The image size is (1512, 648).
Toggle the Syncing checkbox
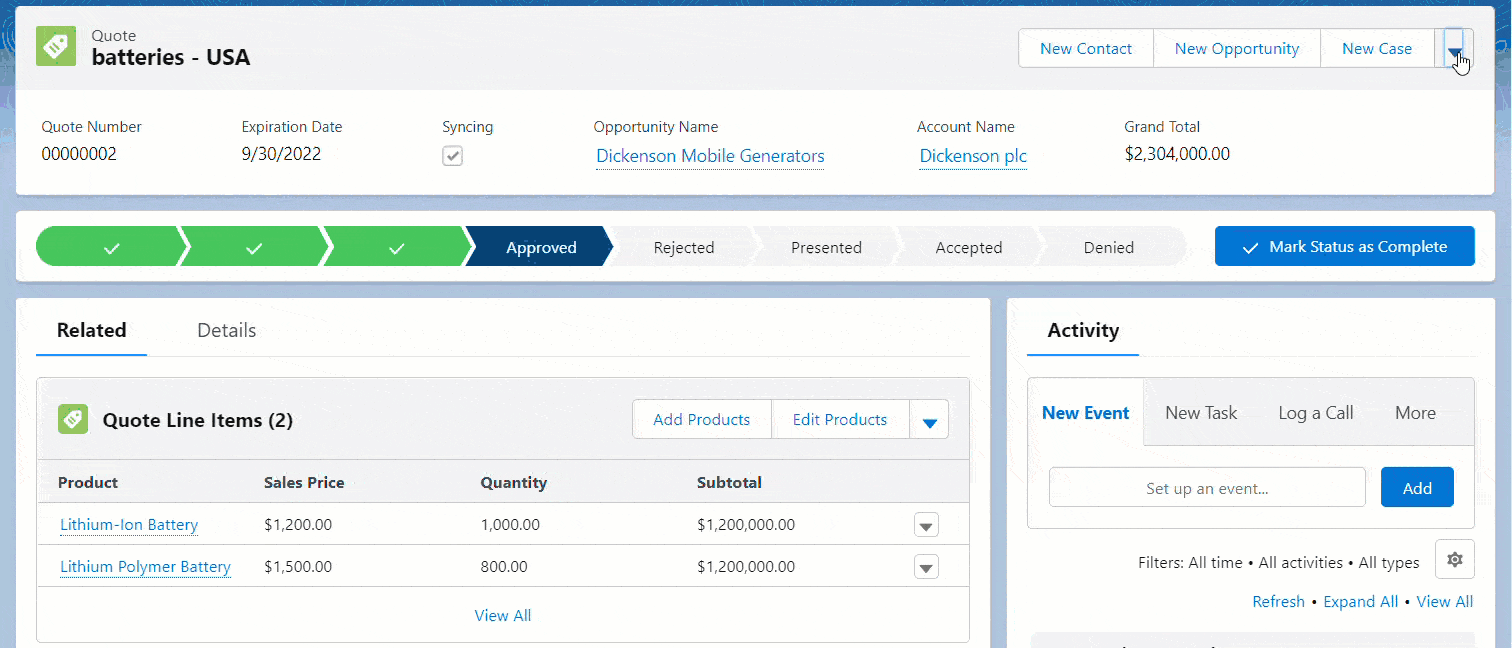tap(452, 156)
